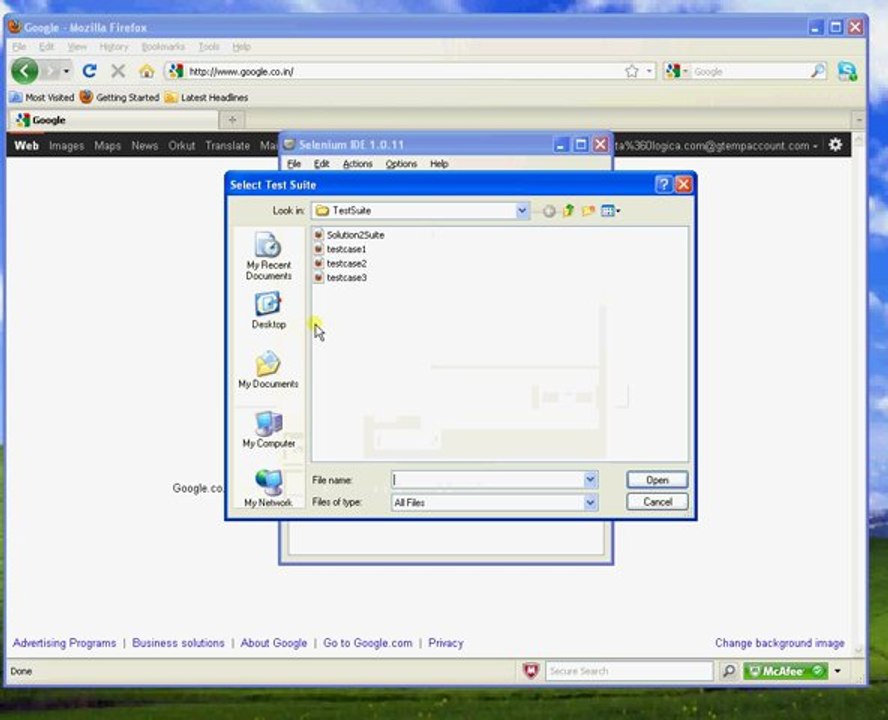Click Change background image link
The width and height of the screenshot is (888, 720).
[779, 643]
